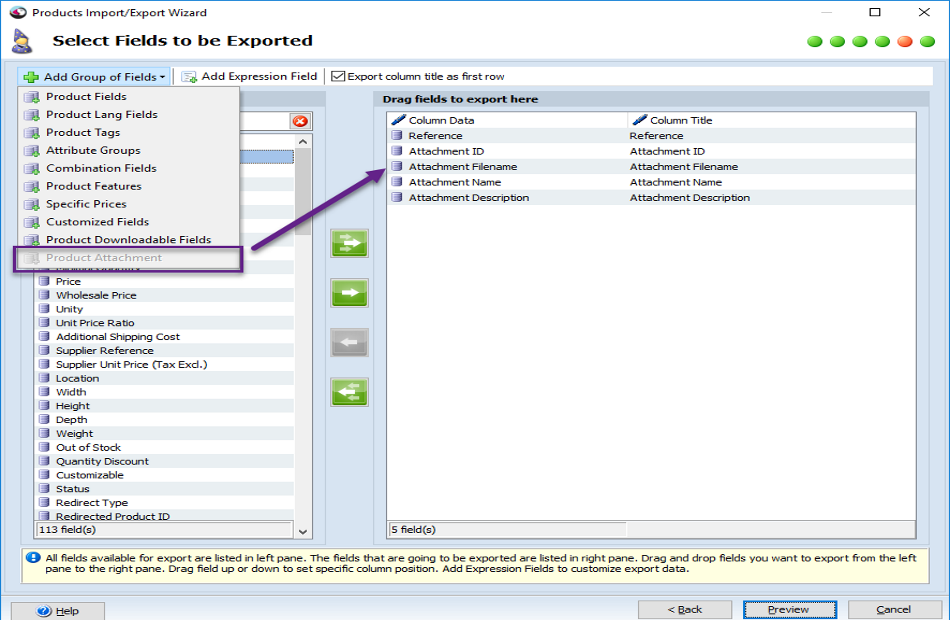Image resolution: width=950 pixels, height=620 pixels.
Task: Click Attachment Description column title cell
Action: (x=689, y=198)
